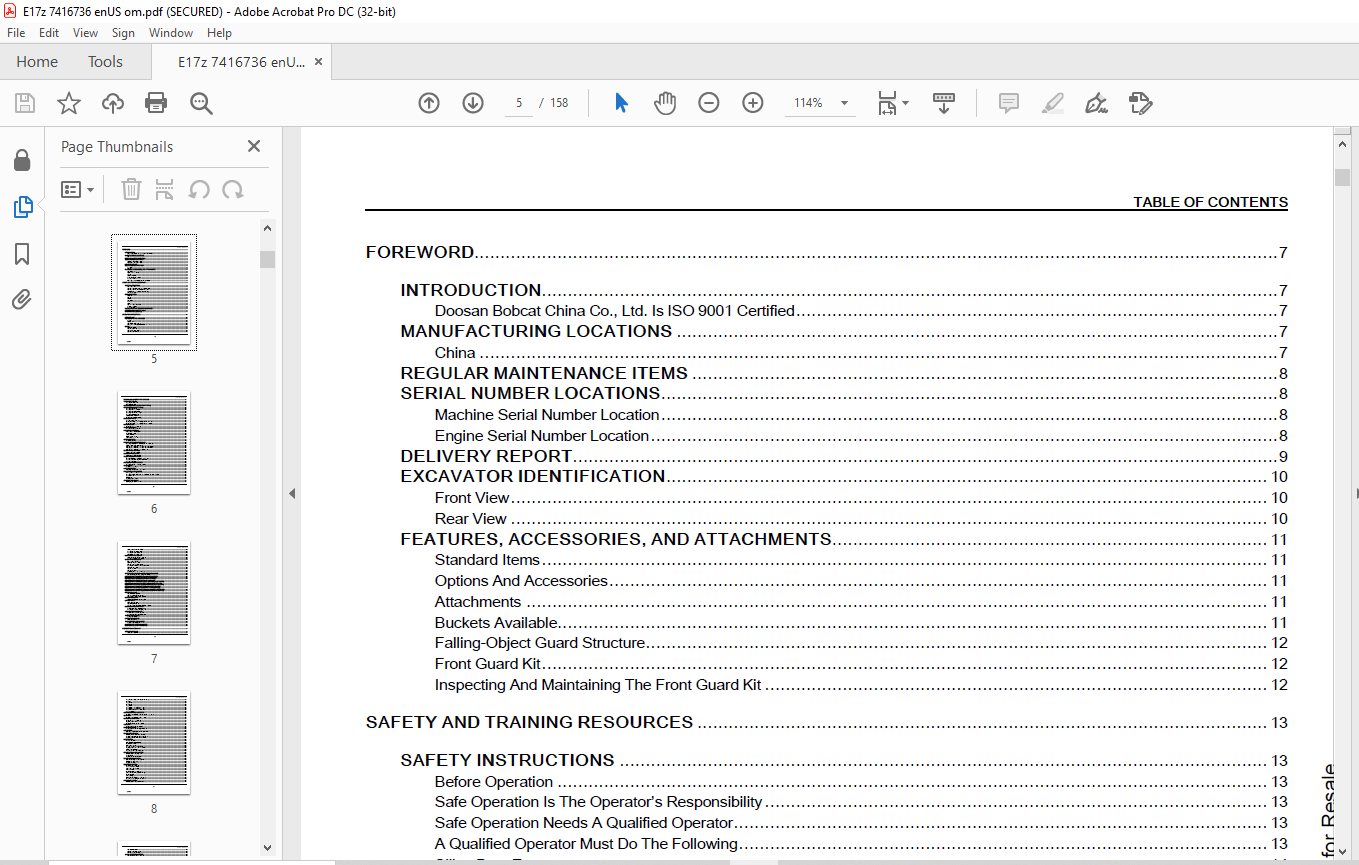The width and height of the screenshot is (1359, 865).
Task: Jump to Front Guard Kit entry
Action: (861, 664)
